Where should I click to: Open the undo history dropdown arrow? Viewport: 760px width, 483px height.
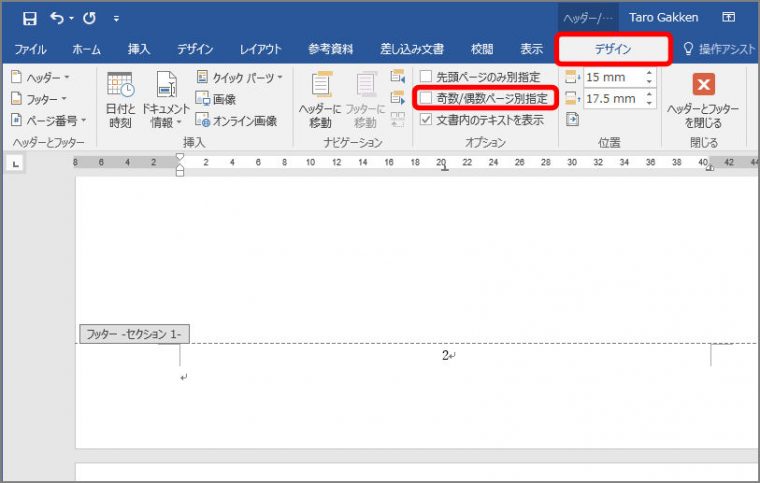71,19
